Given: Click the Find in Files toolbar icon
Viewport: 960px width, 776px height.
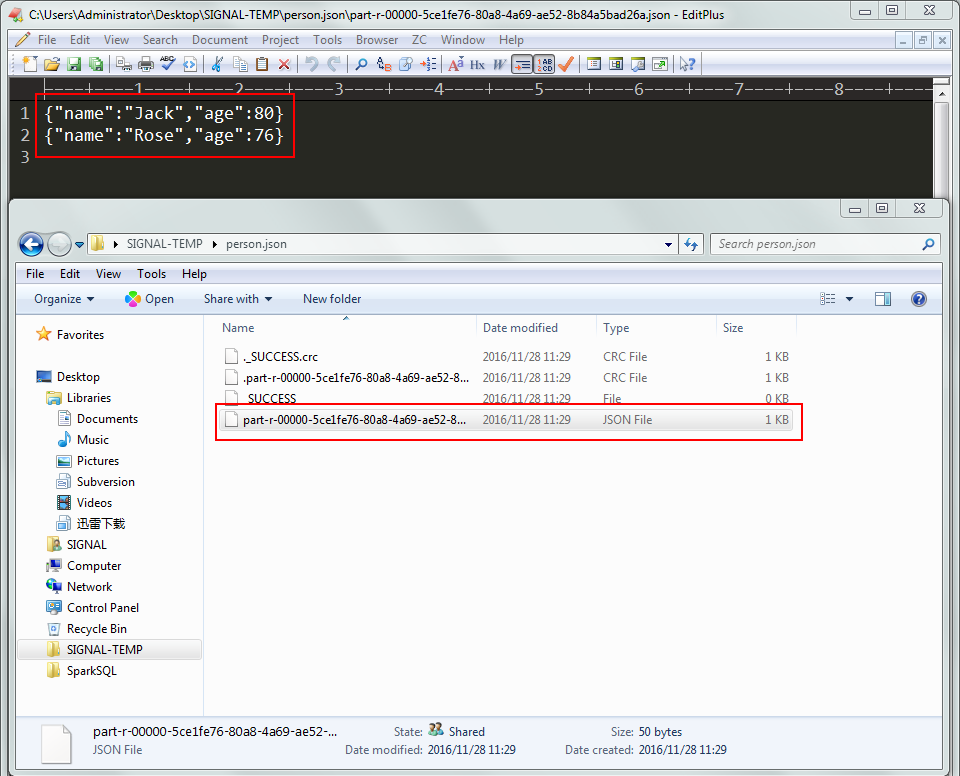Looking at the screenshot, I should click(x=406, y=64).
